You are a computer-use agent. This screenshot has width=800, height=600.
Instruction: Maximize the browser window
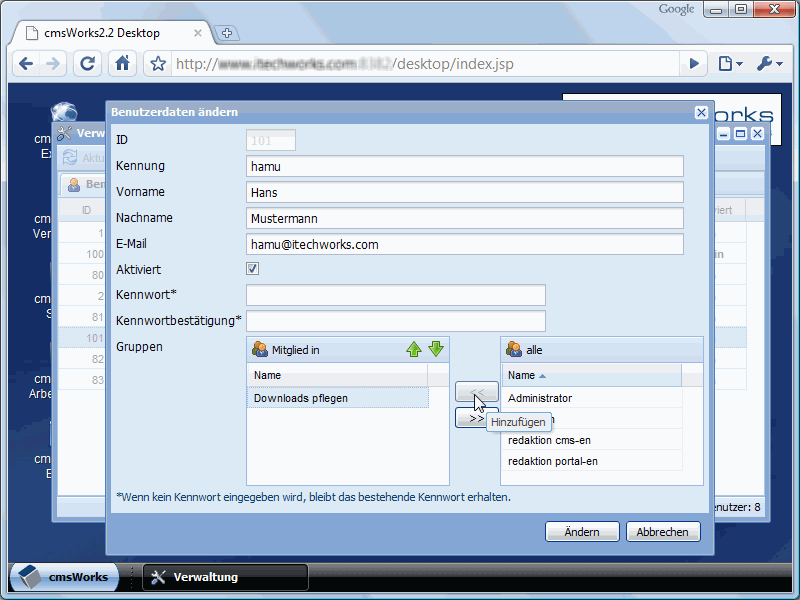coord(741,9)
